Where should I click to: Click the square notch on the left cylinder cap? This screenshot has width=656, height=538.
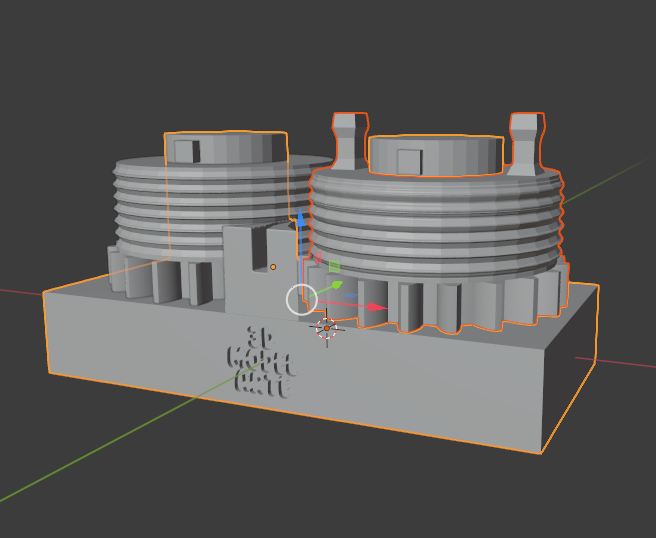pos(187,151)
